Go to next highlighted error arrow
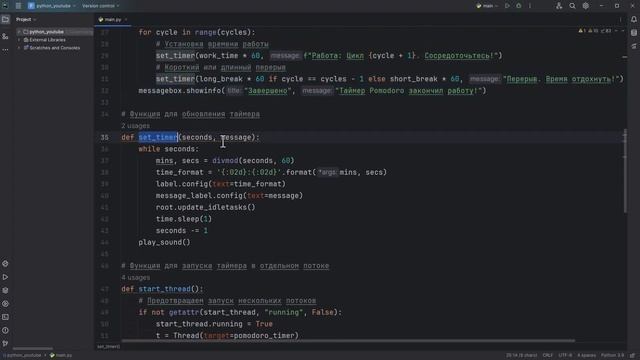This screenshot has width=640, height=360. pos(623,31)
